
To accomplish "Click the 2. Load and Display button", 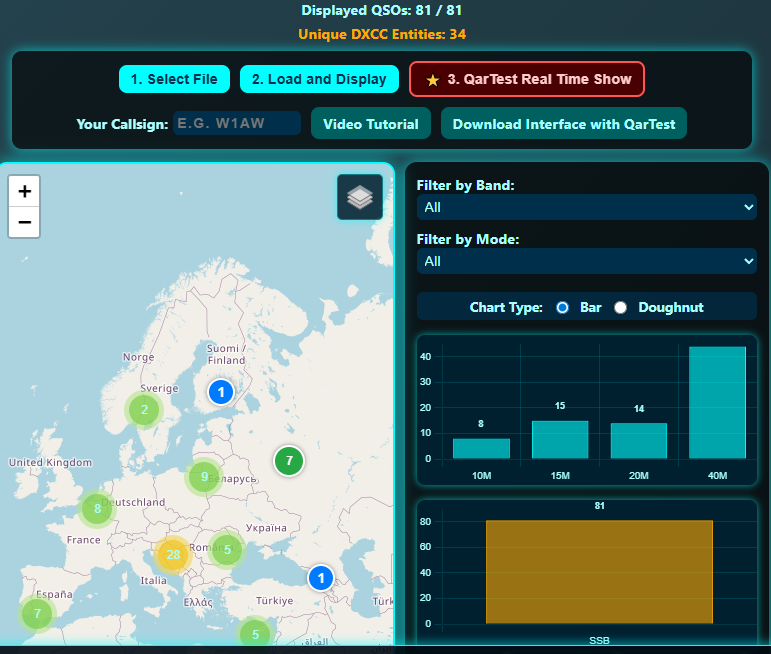I will [x=319, y=79].
